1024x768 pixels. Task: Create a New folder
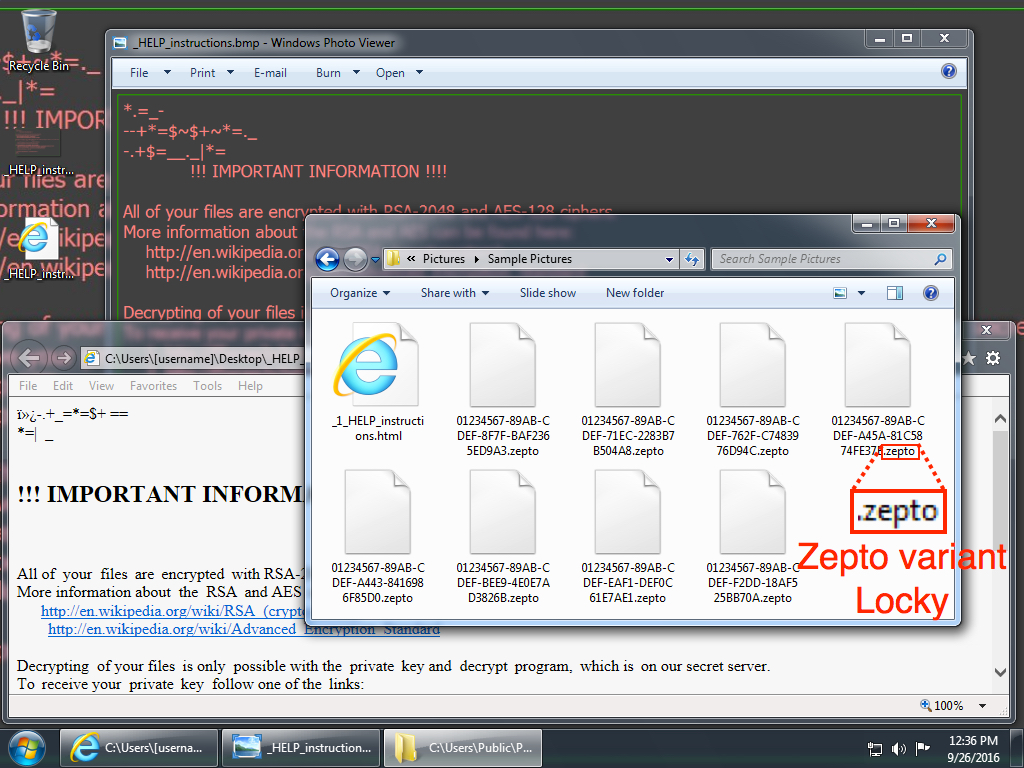click(x=635, y=293)
